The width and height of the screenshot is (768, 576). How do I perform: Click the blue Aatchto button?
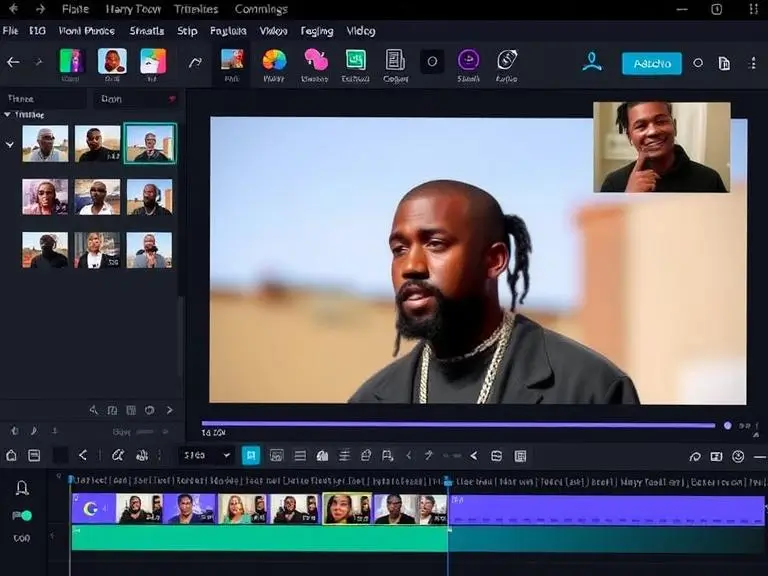651,63
